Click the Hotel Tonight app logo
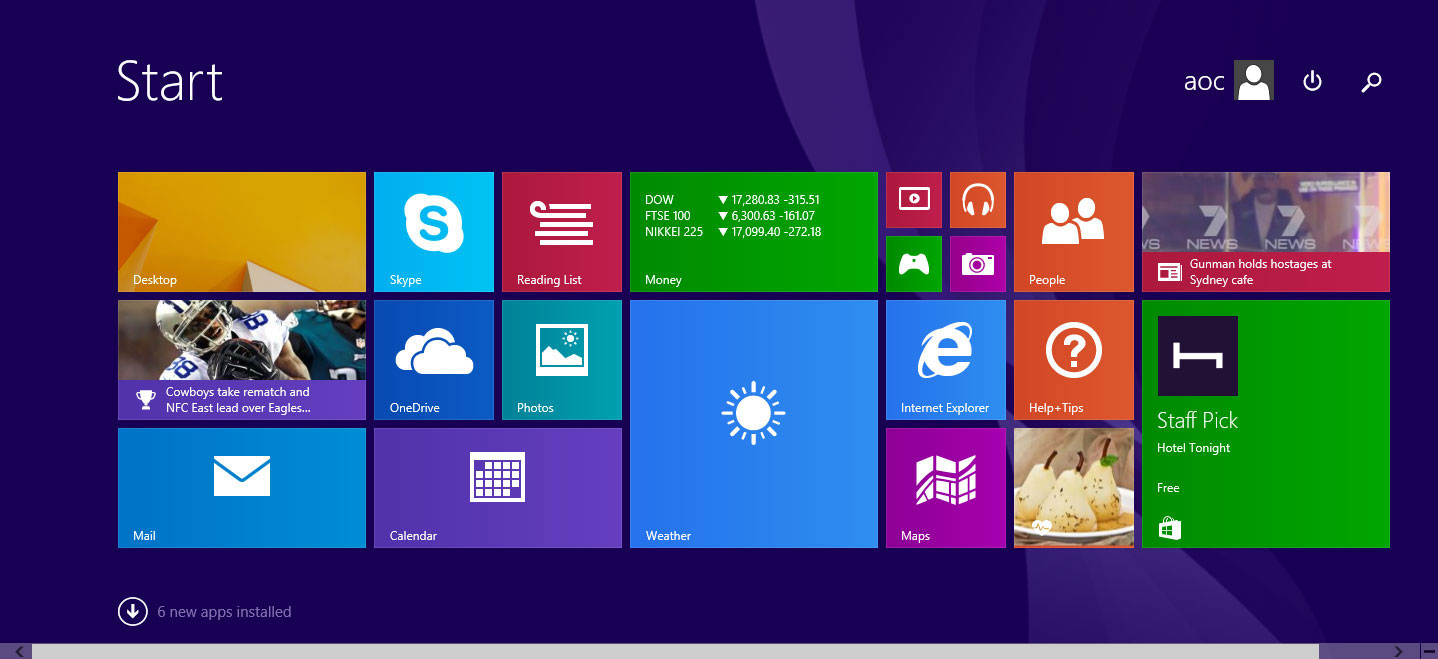This screenshot has width=1438, height=659. click(x=1198, y=356)
